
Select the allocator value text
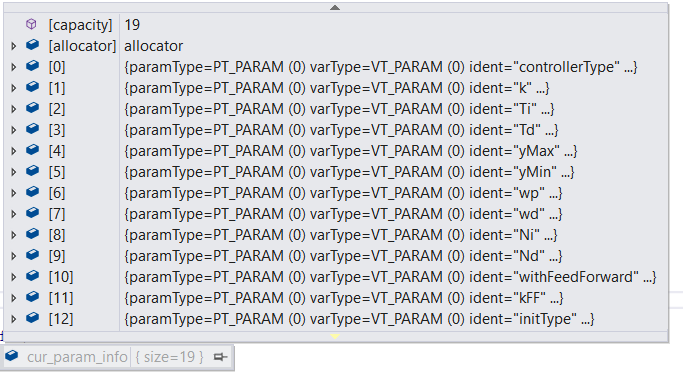tap(153, 46)
